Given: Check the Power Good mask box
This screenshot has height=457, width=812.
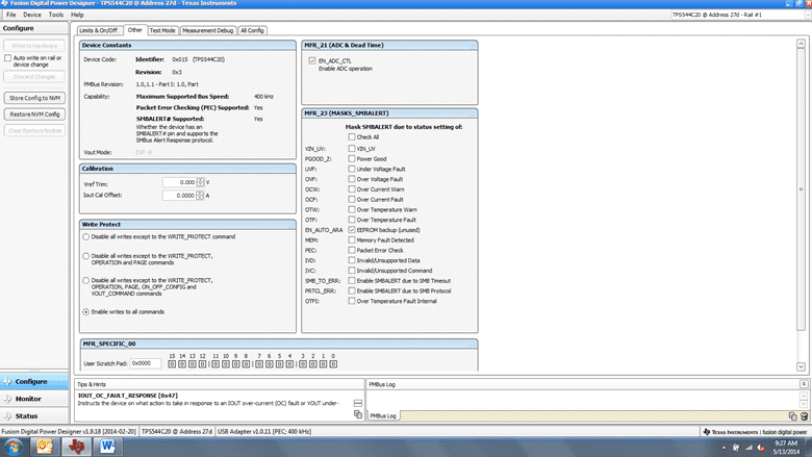Looking at the screenshot, I should click(x=352, y=159).
